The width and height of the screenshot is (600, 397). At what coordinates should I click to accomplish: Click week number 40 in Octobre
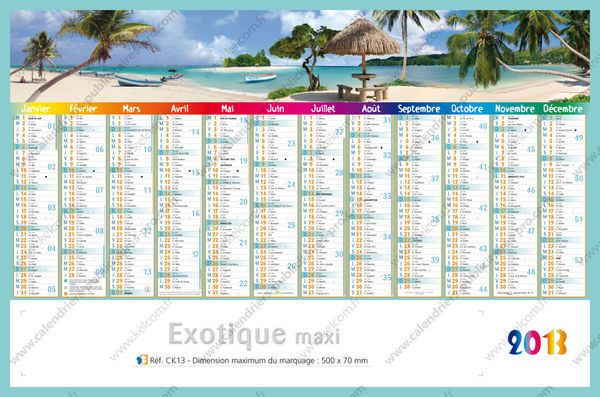(x=483, y=126)
